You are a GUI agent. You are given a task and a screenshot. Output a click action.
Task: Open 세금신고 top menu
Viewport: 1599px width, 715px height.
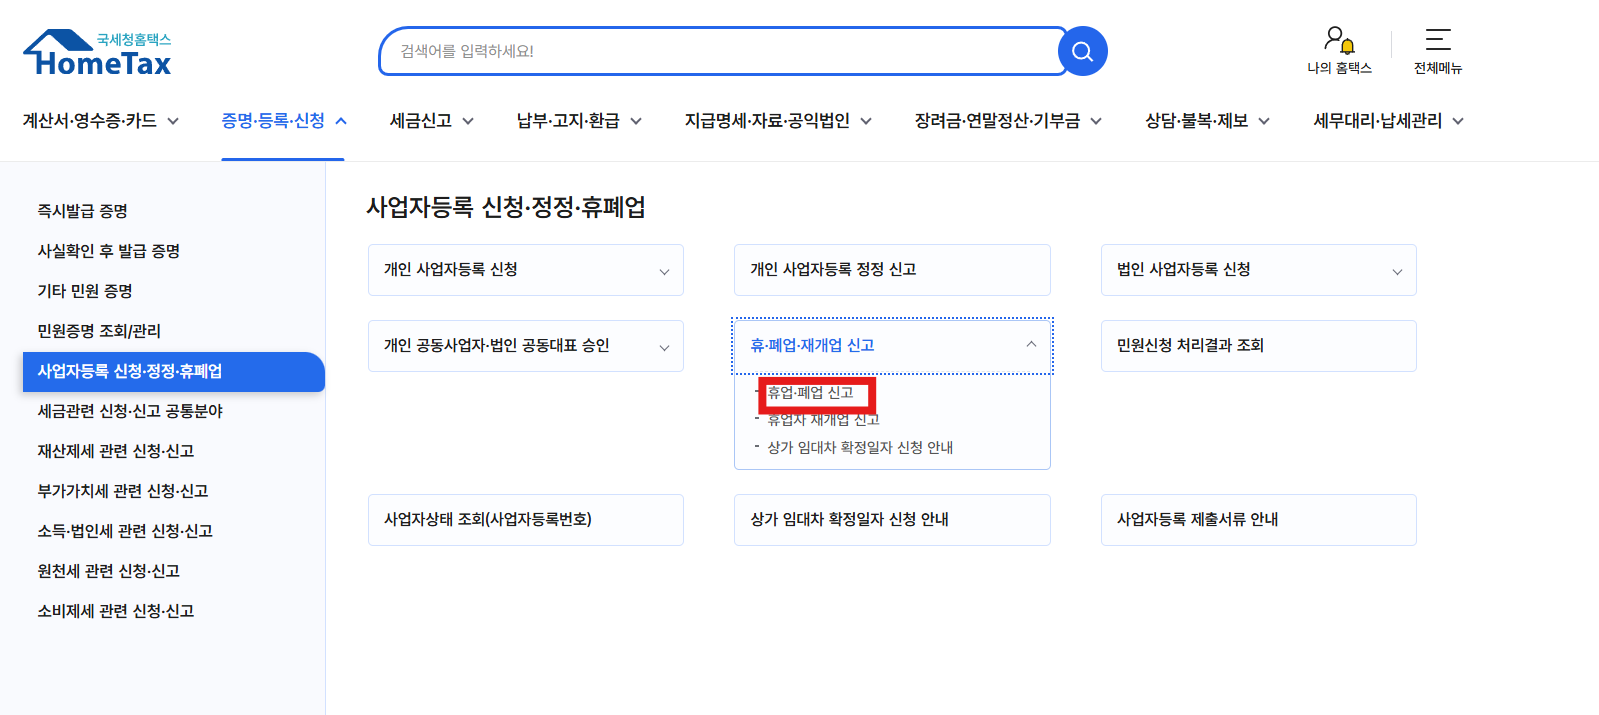[x=432, y=121]
